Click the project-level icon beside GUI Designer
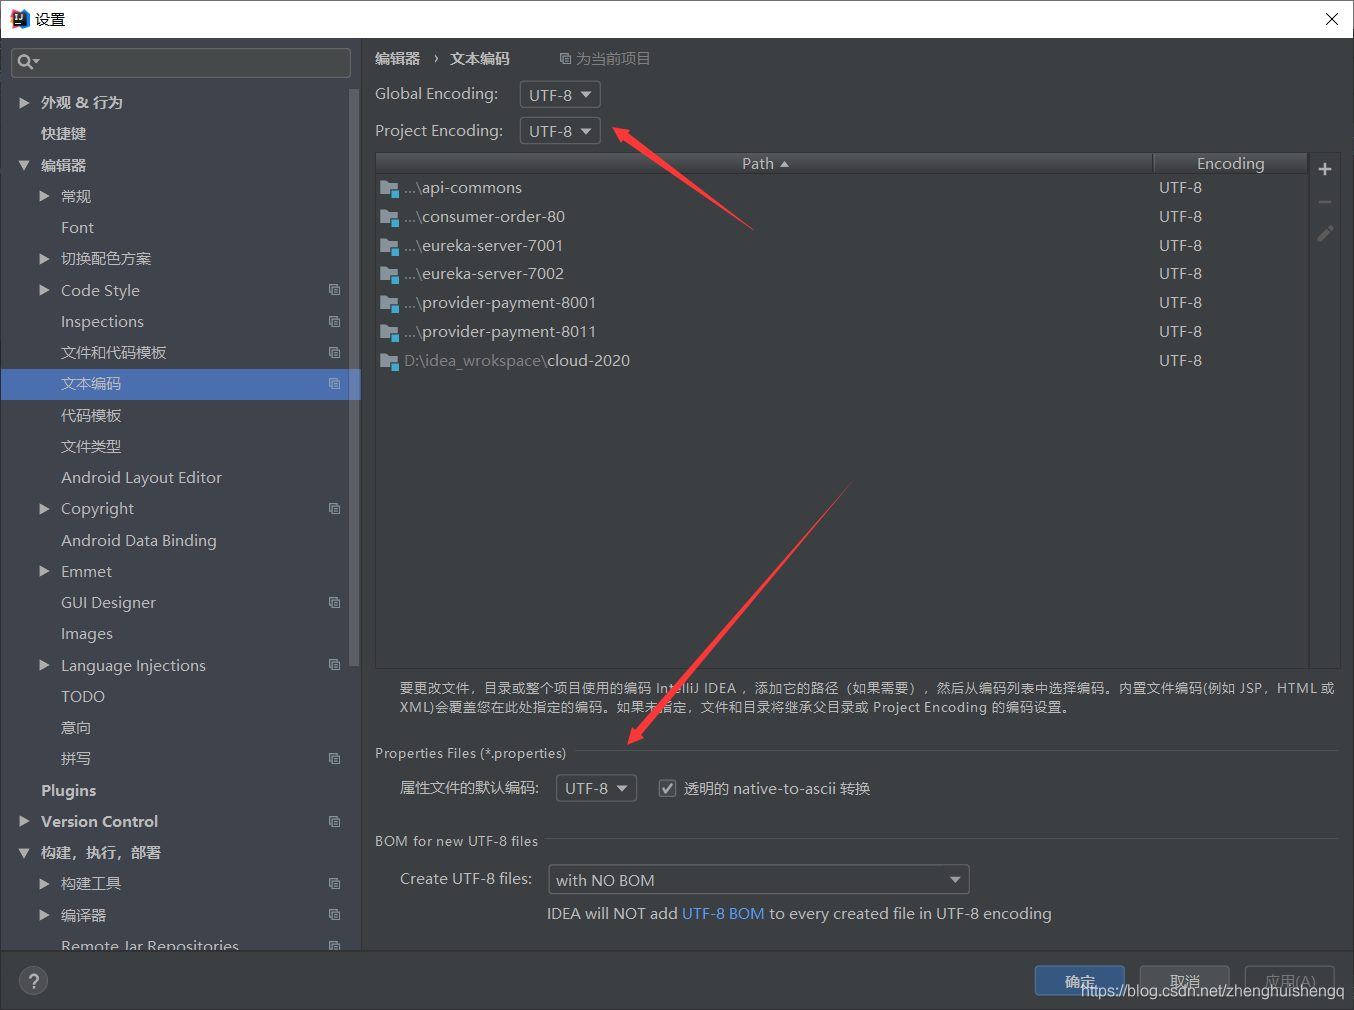The width and height of the screenshot is (1354, 1010). 334,602
